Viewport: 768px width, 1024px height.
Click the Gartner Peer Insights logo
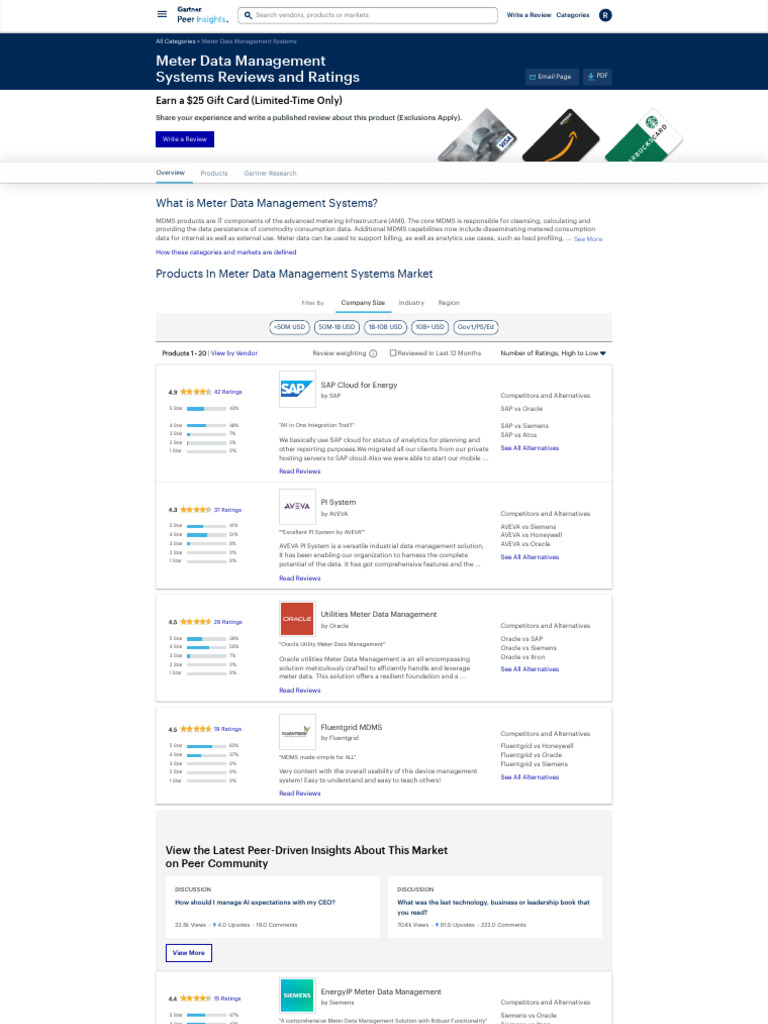pyautogui.click(x=202, y=14)
